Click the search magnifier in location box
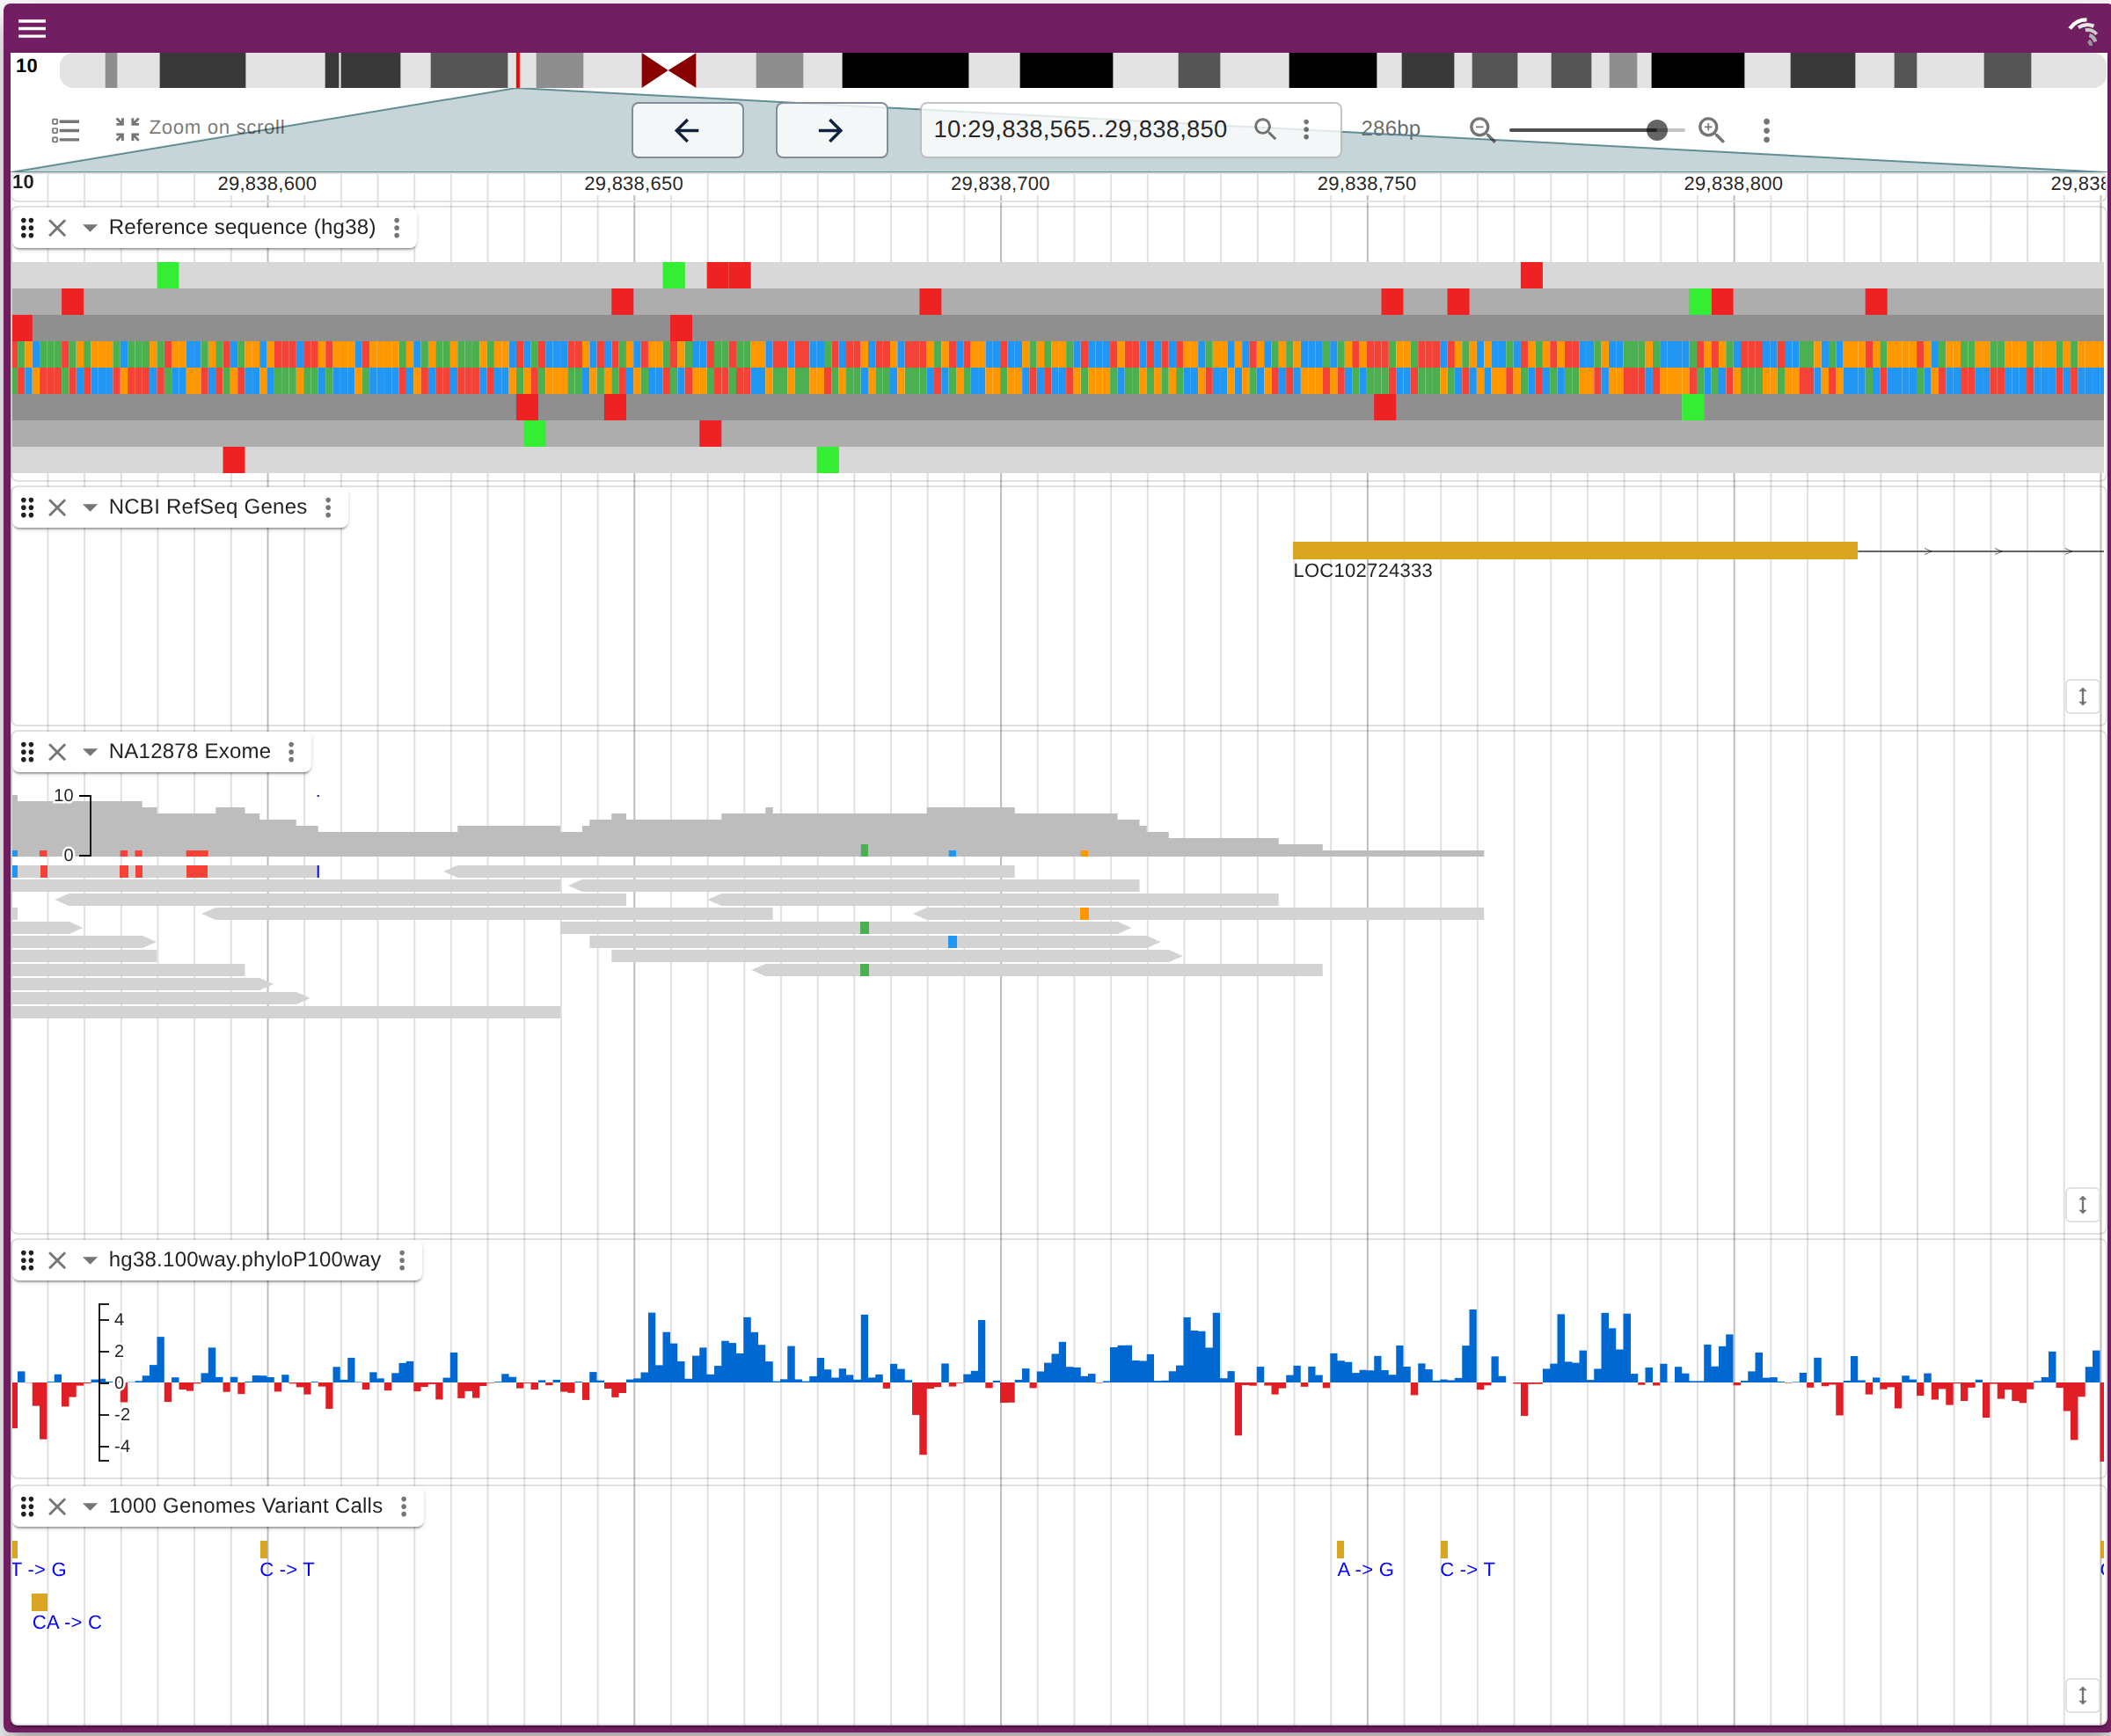2111x1736 pixels. (1265, 129)
